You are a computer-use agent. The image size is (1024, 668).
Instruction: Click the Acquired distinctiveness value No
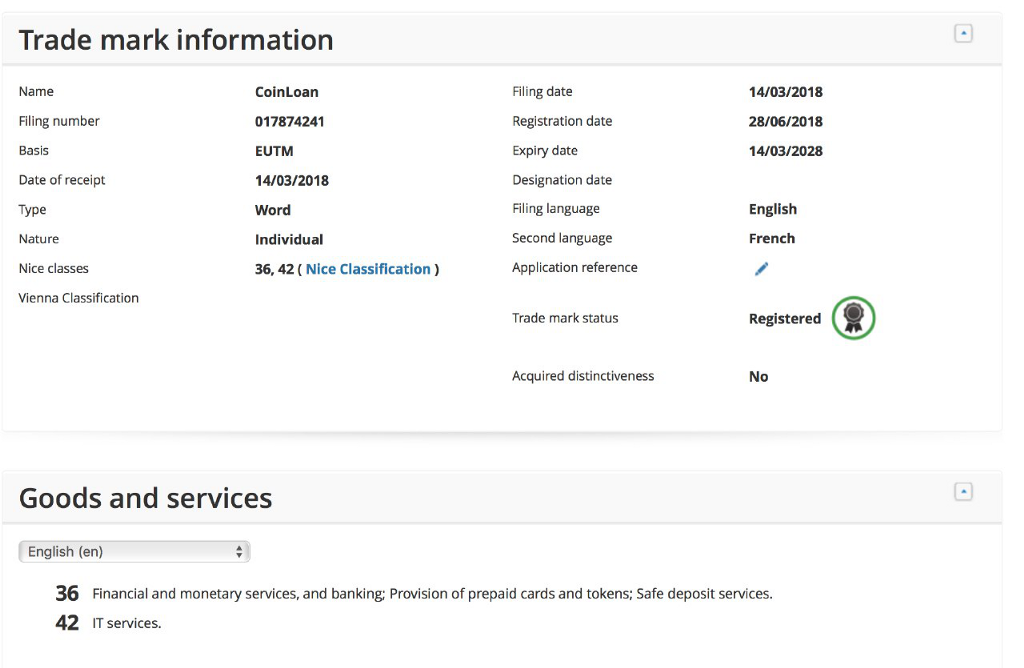pyautogui.click(x=758, y=377)
